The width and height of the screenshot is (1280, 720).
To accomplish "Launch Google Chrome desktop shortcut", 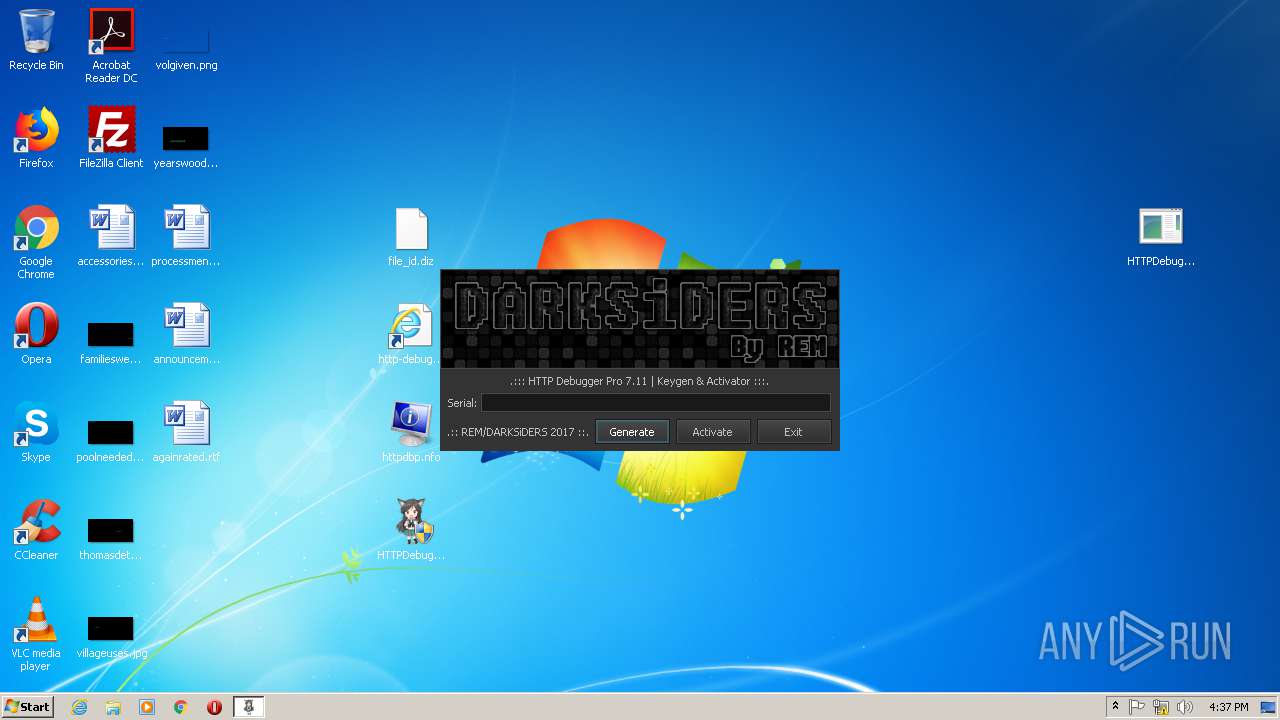I will tap(36, 243).
